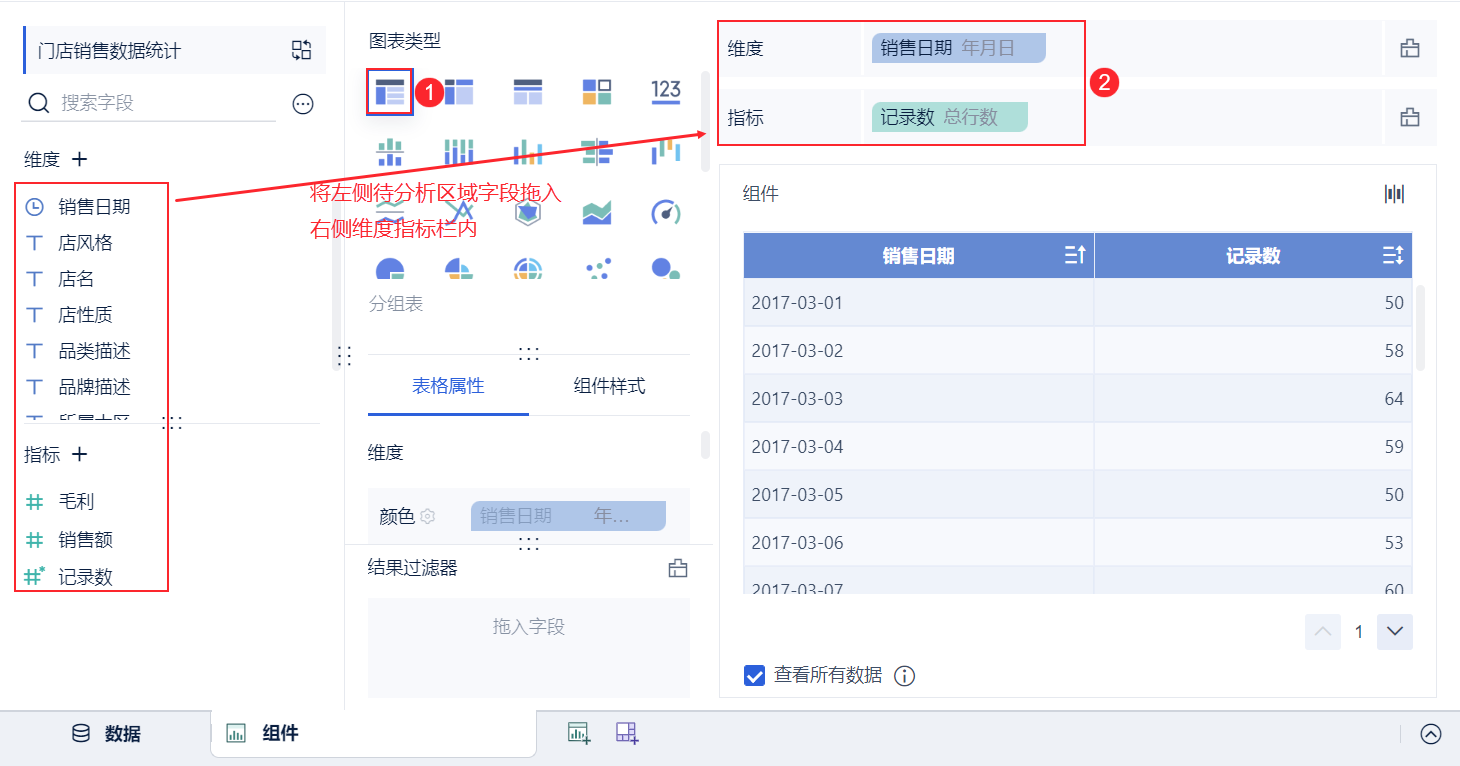Click the clear icon in 结果过滤器 header

[x=678, y=568]
